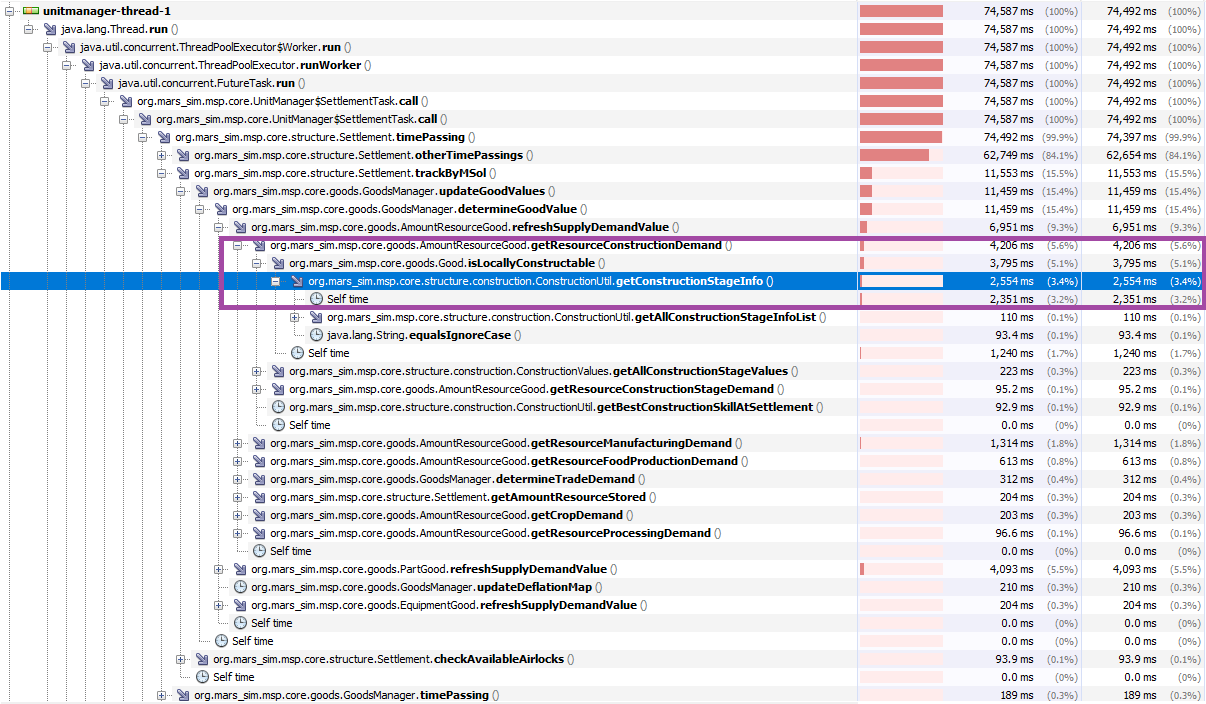The height and width of the screenshot is (704, 1206).
Task: Expand the EquipmentGood.refreshSupplyDemandValue node
Action: click(218, 605)
